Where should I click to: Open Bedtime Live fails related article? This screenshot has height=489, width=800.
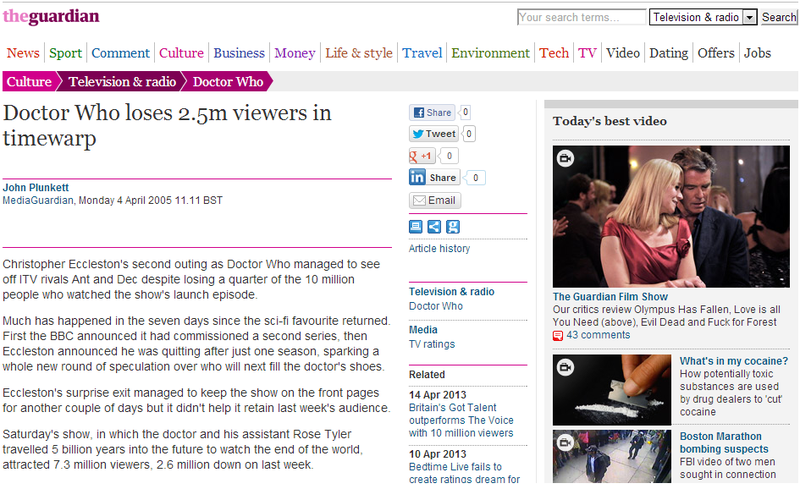click(x=464, y=473)
